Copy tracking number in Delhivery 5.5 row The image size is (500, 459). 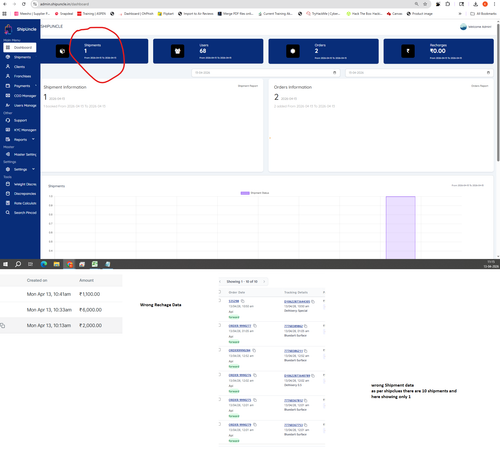pos(313,376)
